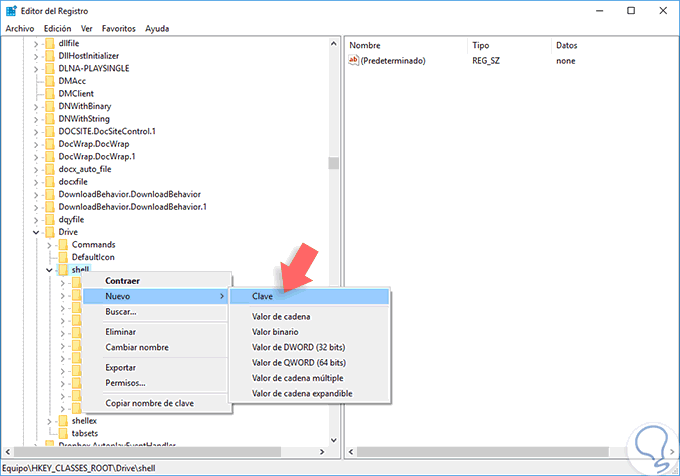Screen dimensions: 680x476
Task: Click the tree pane vertical scrollbar thumb
Action: point(333,163)
